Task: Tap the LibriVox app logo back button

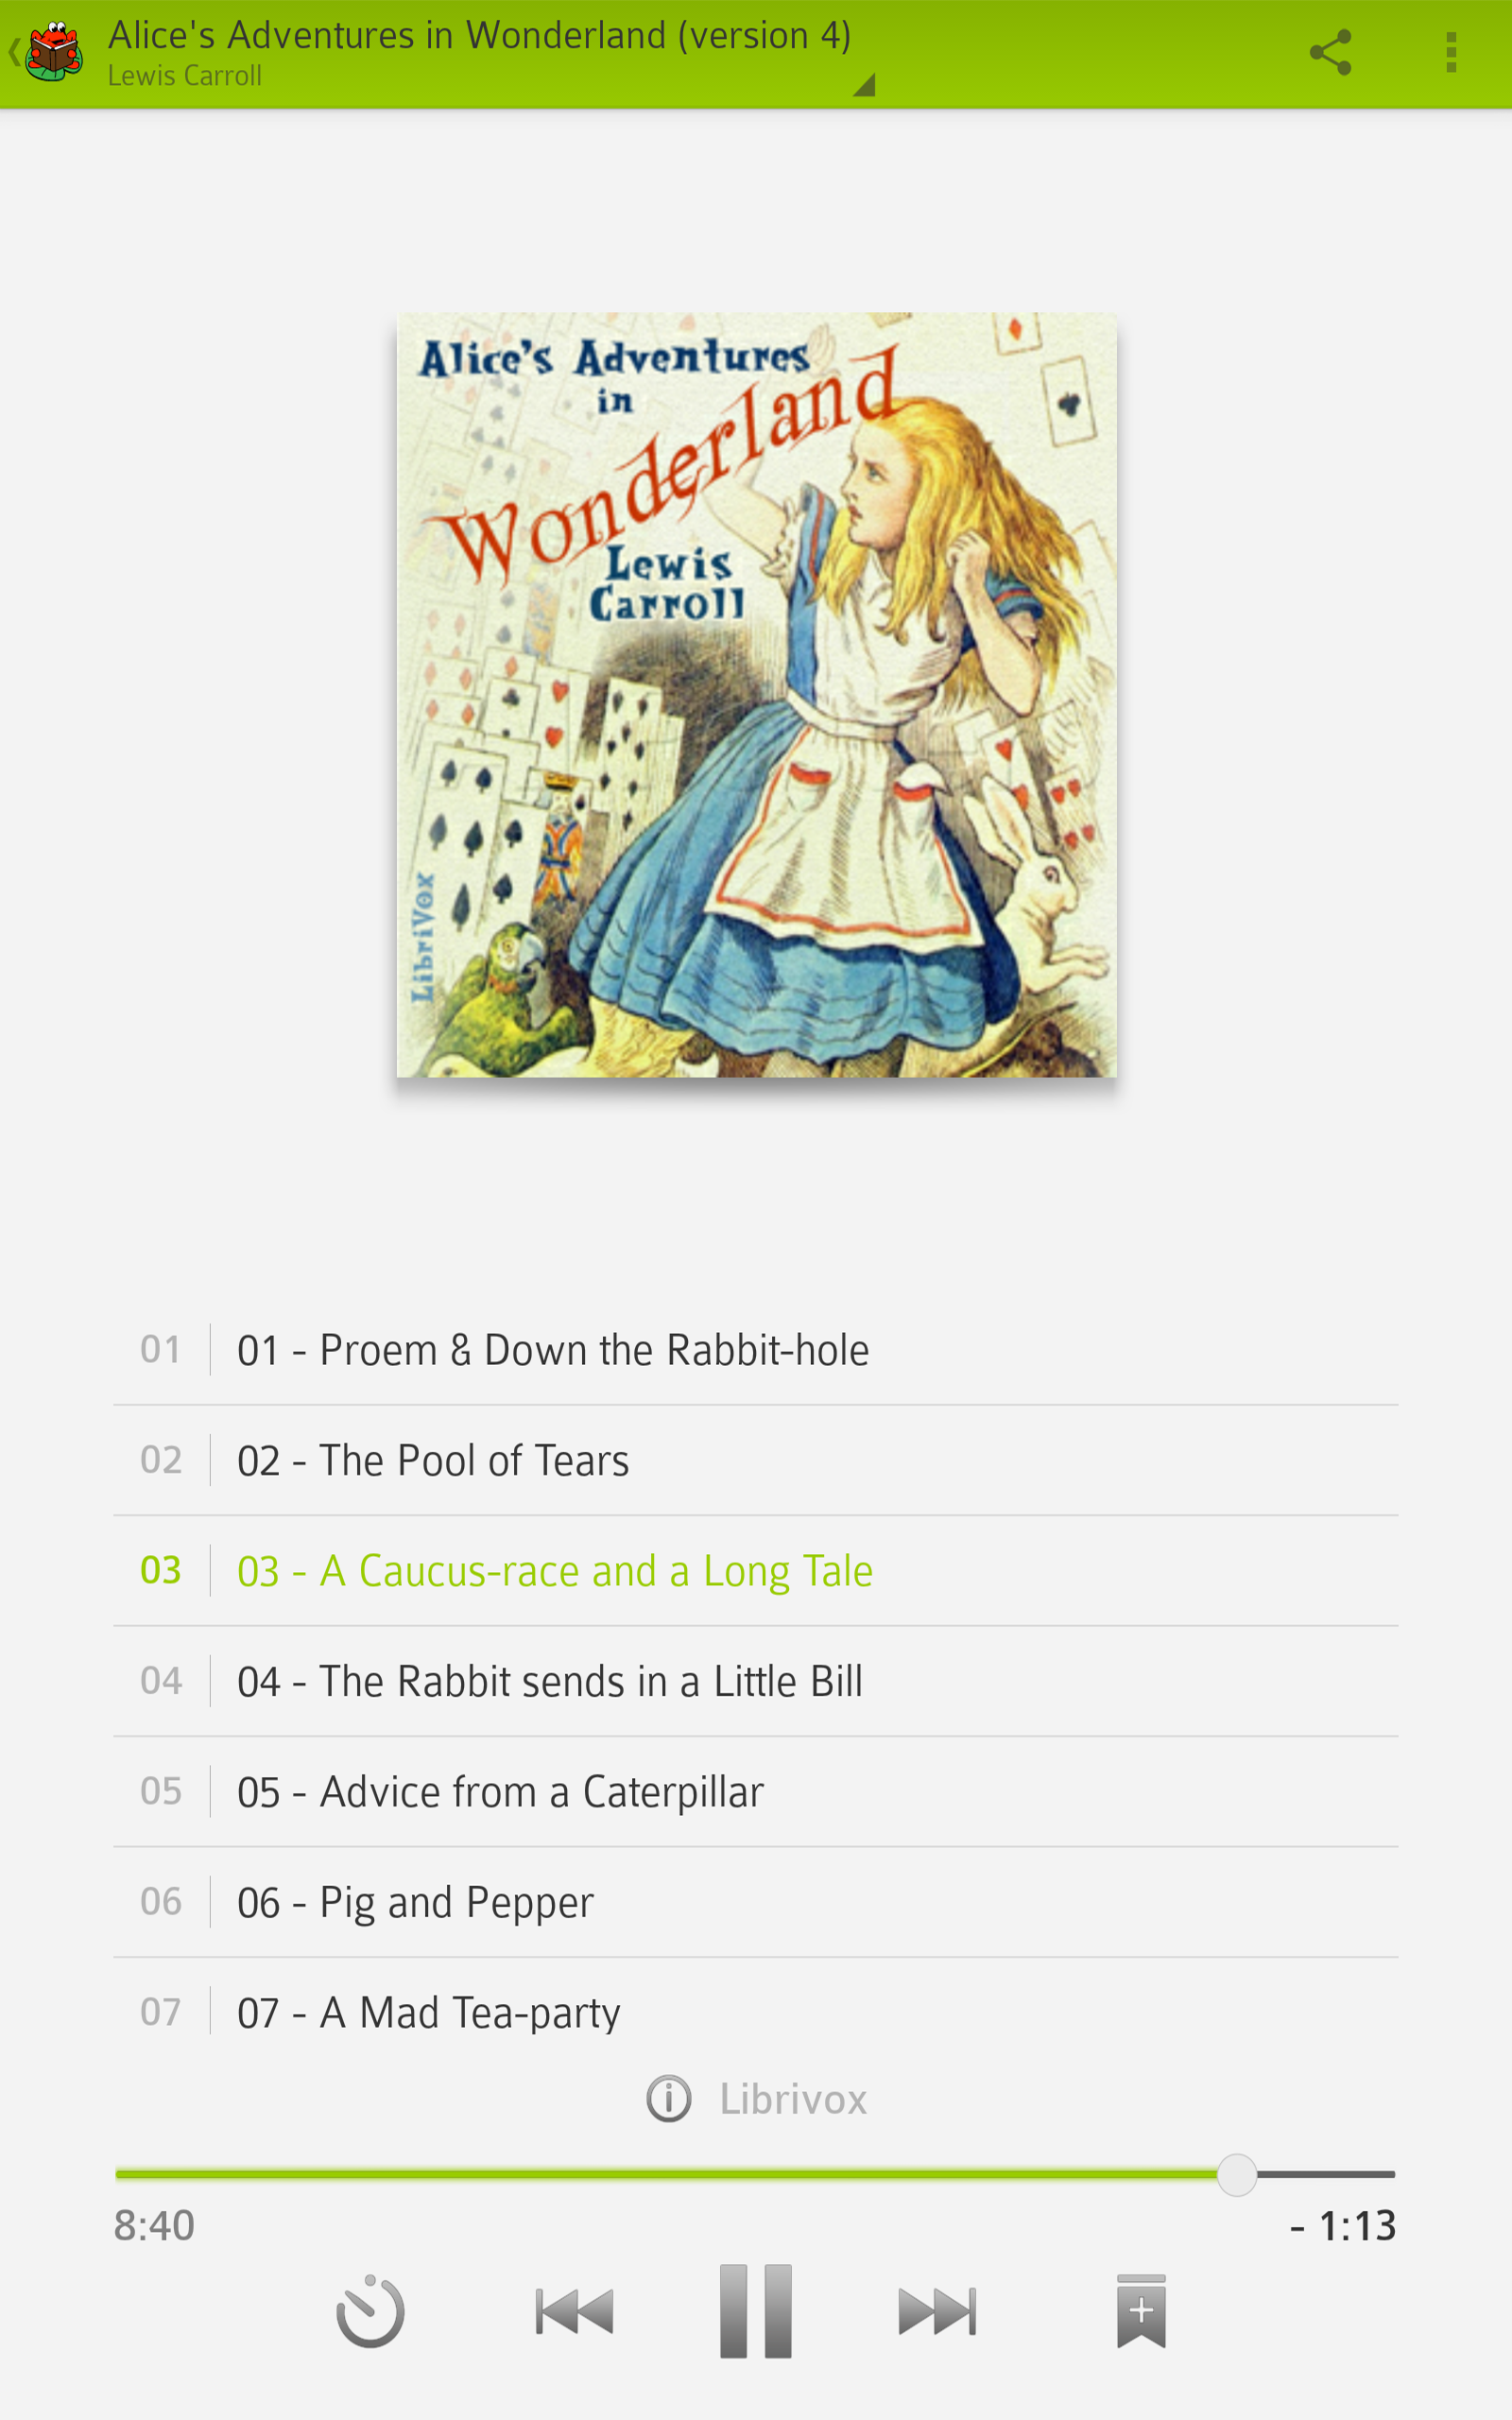Action: pos(46,52)
